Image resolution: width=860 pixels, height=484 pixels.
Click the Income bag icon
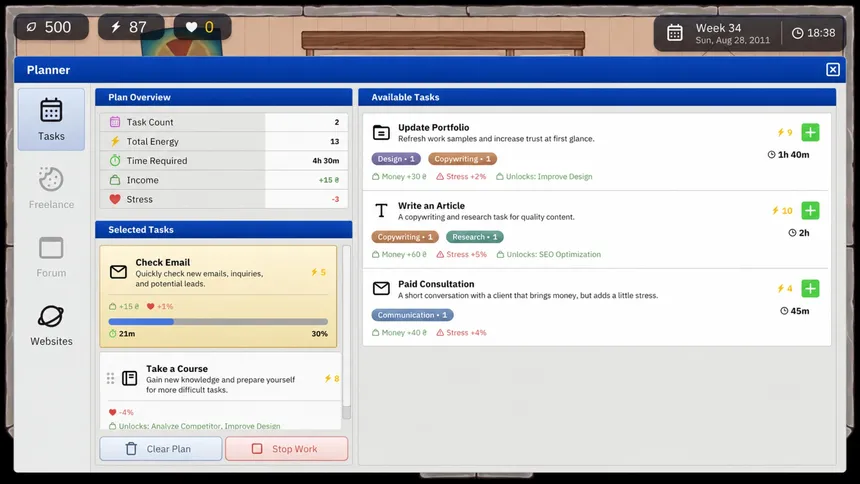click(x=115, y=179)
